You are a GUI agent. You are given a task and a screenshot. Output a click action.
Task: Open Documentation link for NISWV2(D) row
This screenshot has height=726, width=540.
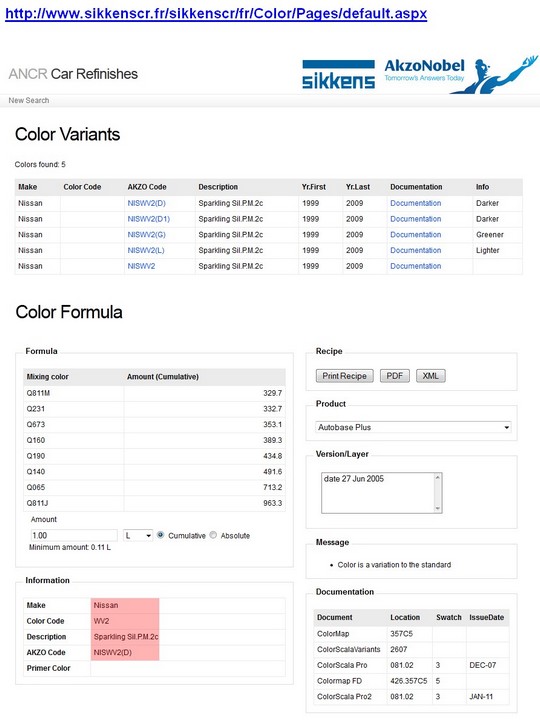415,203
